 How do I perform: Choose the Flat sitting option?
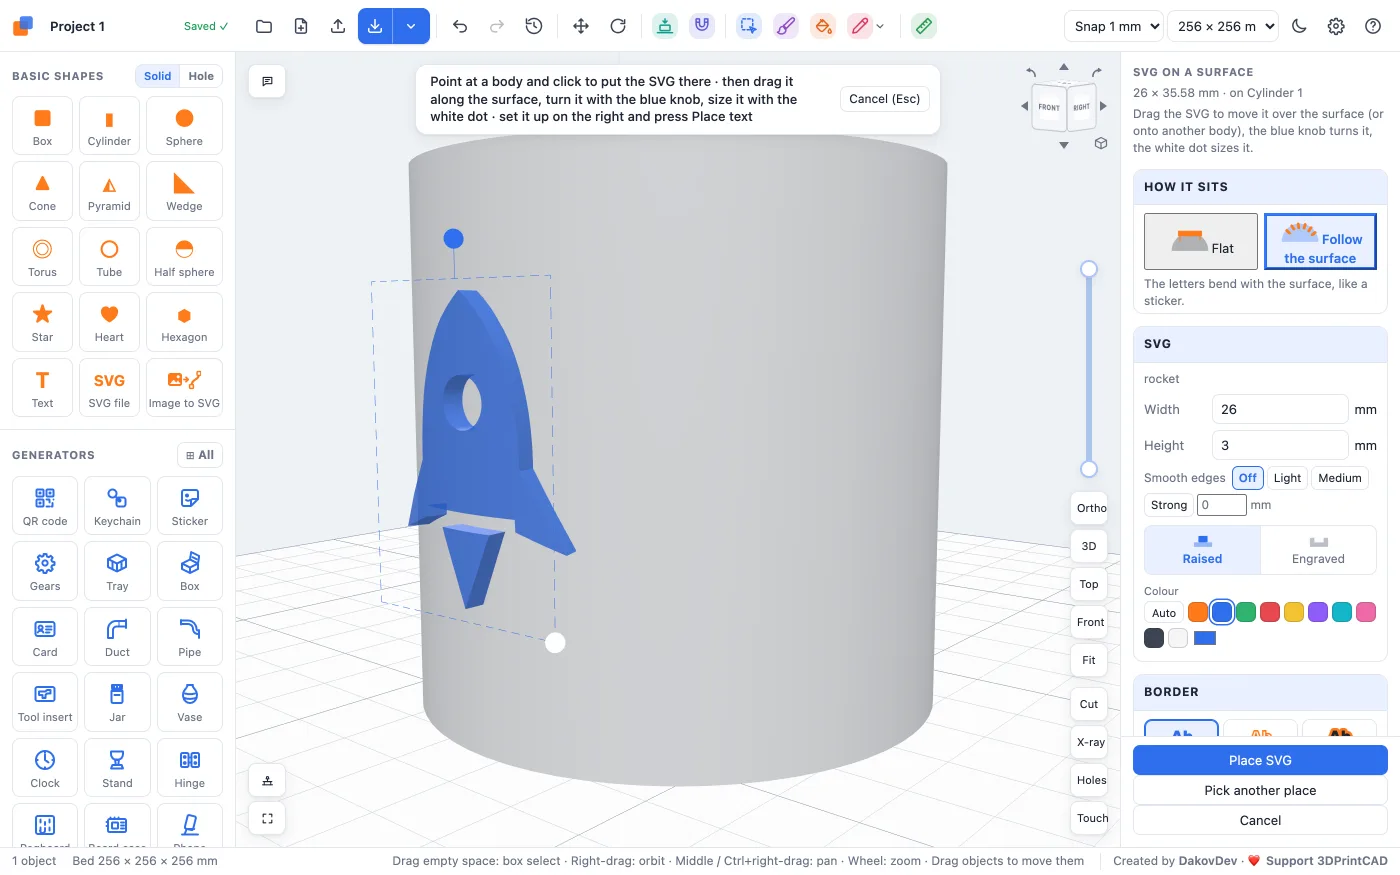coord(1201,241)
